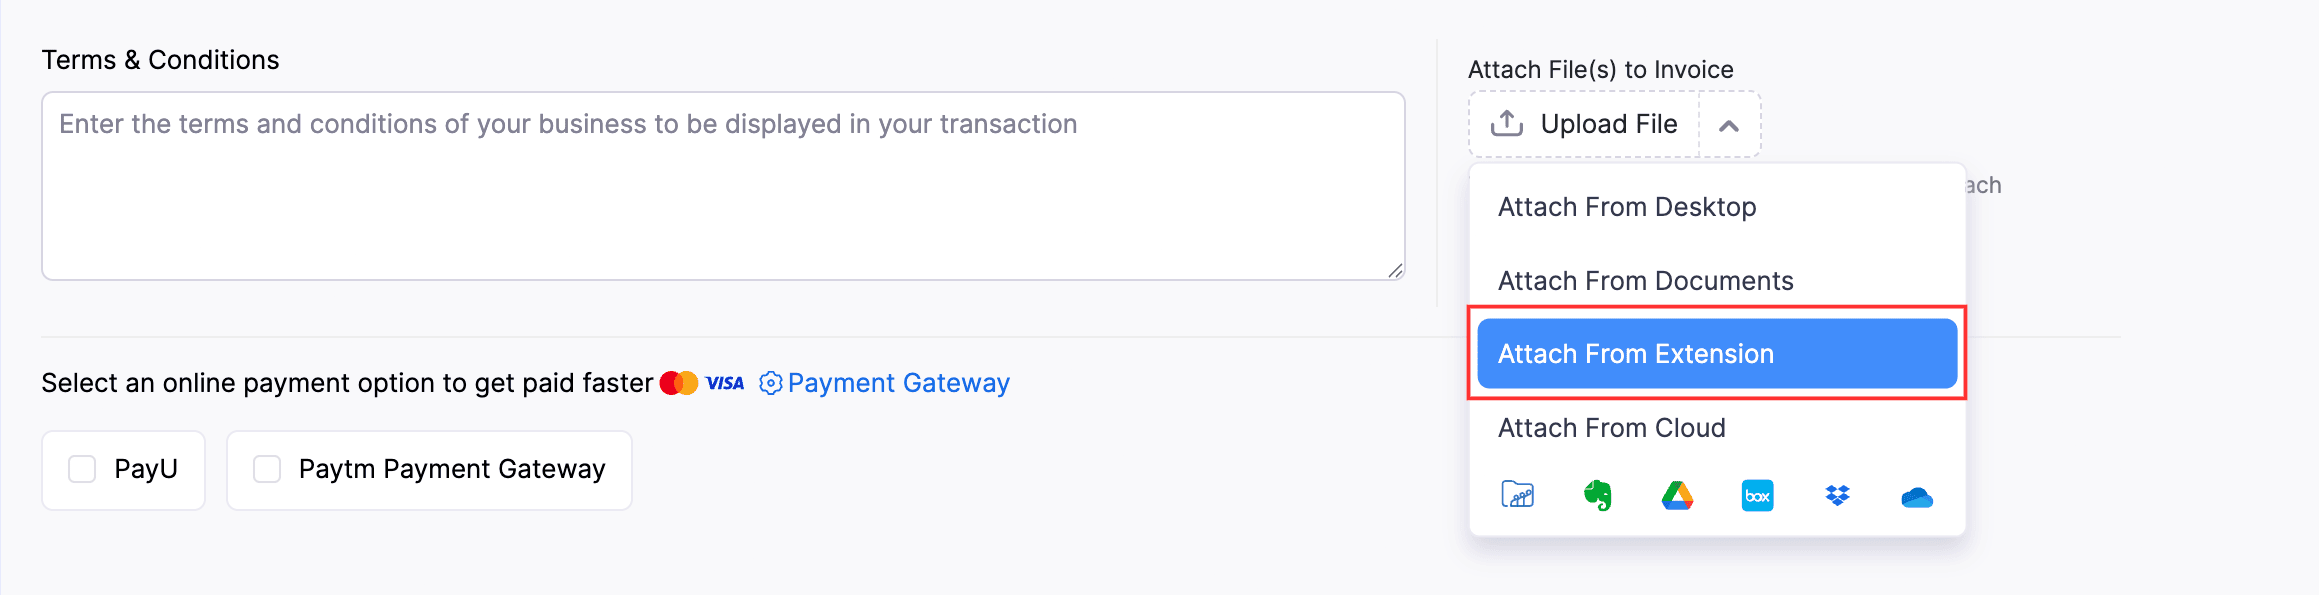Screen dimensions: 2319x595
Task: Attach a file from Dropbox
Action: point(1838,495)
